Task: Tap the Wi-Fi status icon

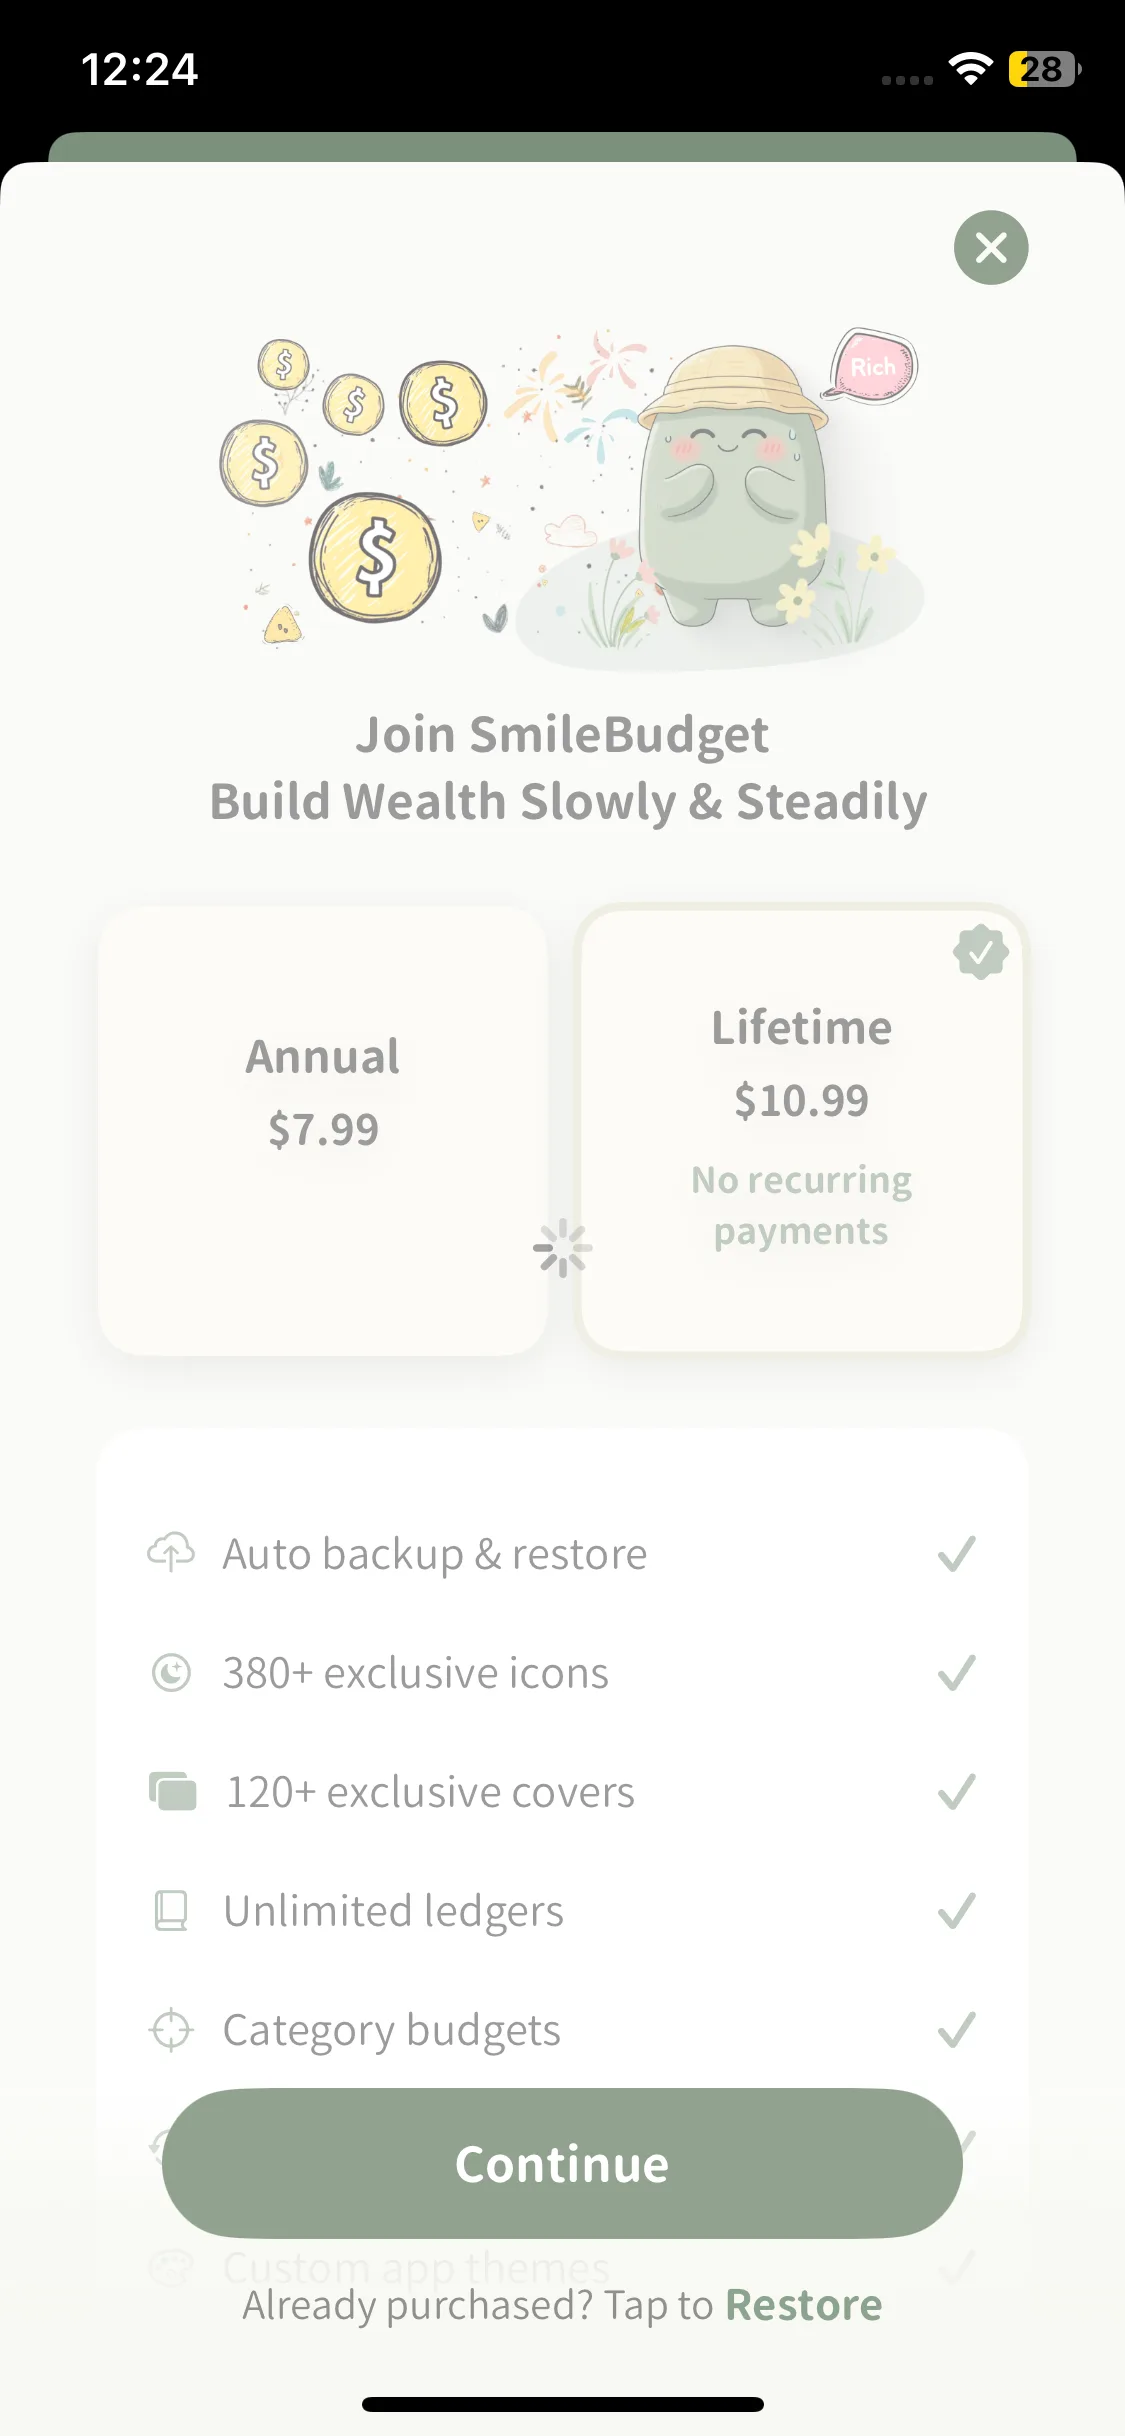Action: (x=970, y=69)
